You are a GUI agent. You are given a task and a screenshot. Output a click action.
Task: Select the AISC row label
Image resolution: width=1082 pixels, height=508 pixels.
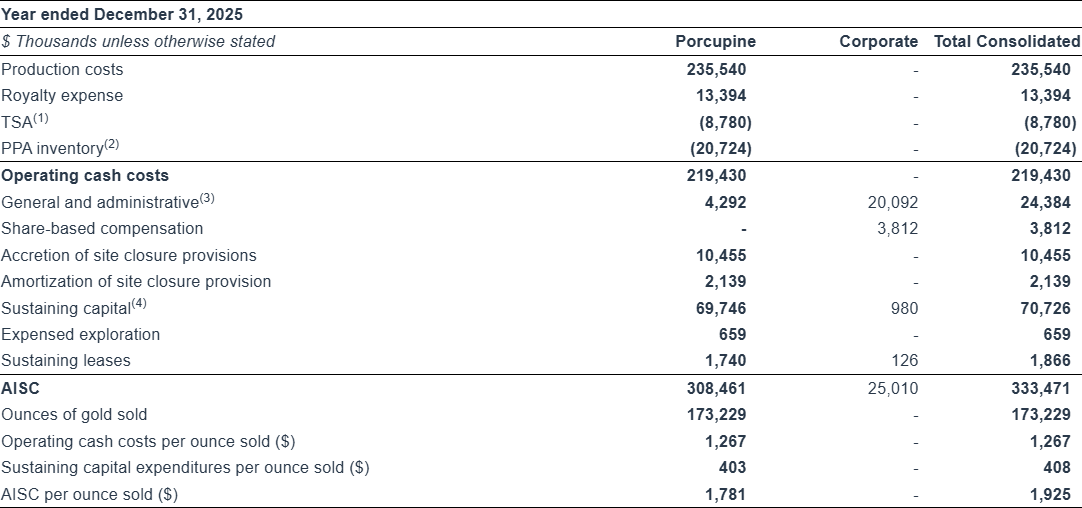(x=20, y=388)
